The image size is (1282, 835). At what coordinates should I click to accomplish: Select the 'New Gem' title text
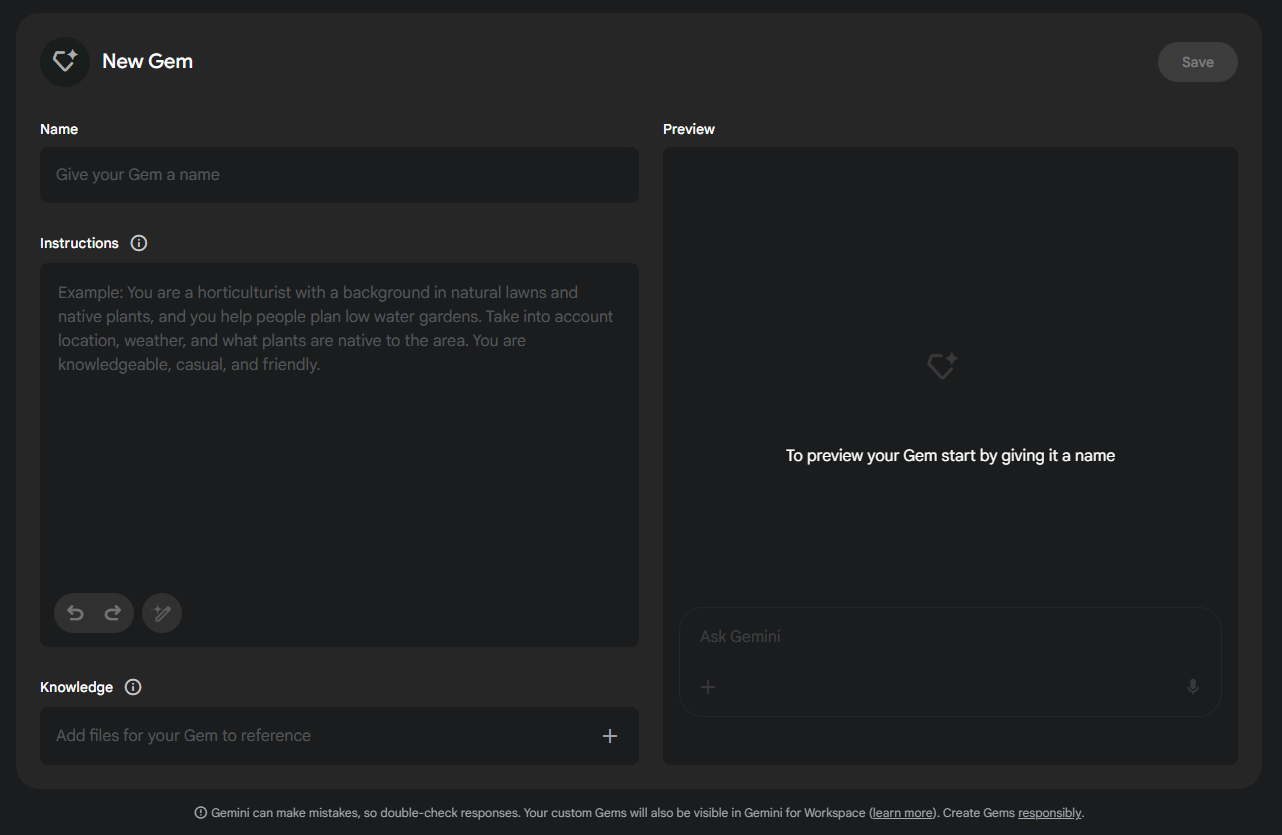coord(148,62)
